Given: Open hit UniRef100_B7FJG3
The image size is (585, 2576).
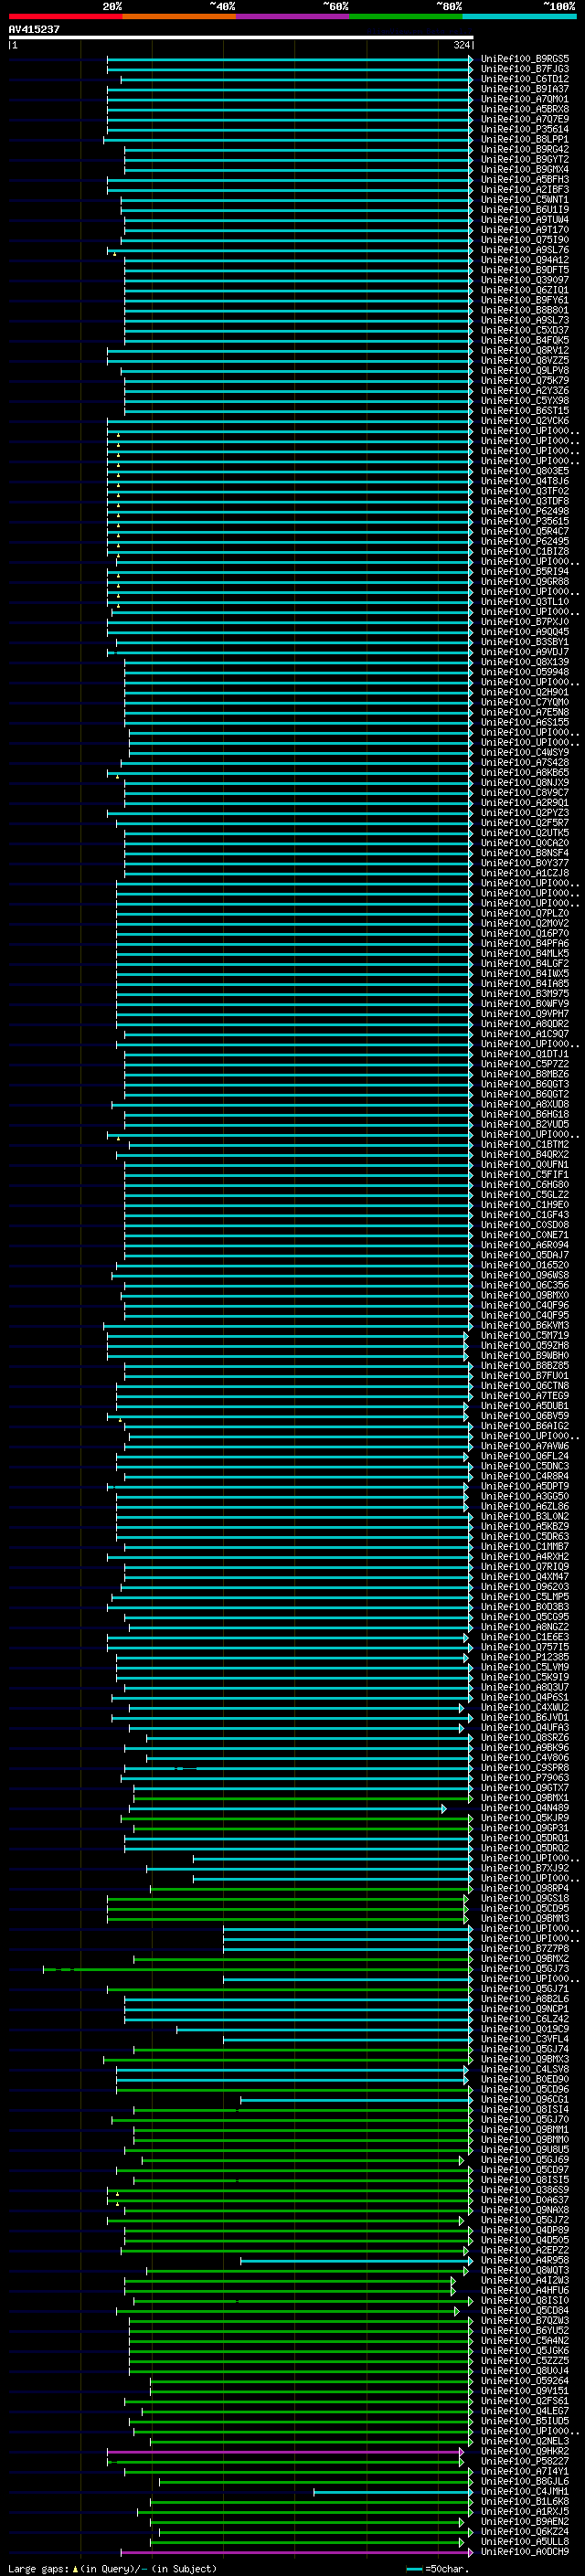Looking at the screenshot, I should click(x=525, y=69).
